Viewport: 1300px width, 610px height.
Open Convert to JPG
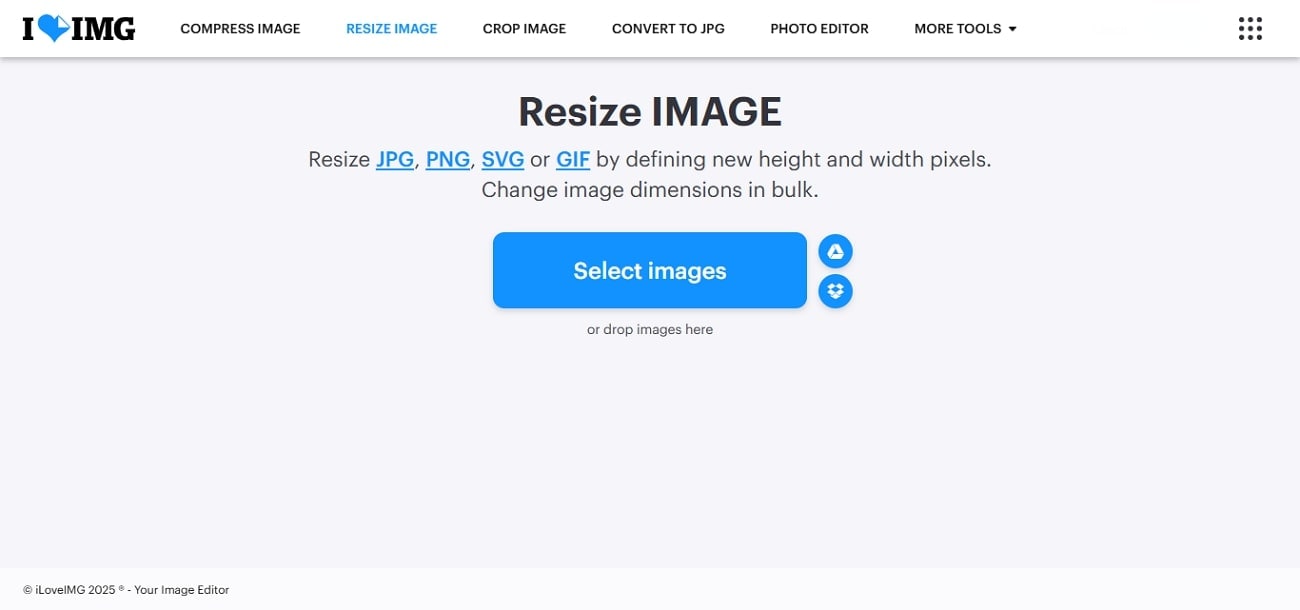(668, 29)
